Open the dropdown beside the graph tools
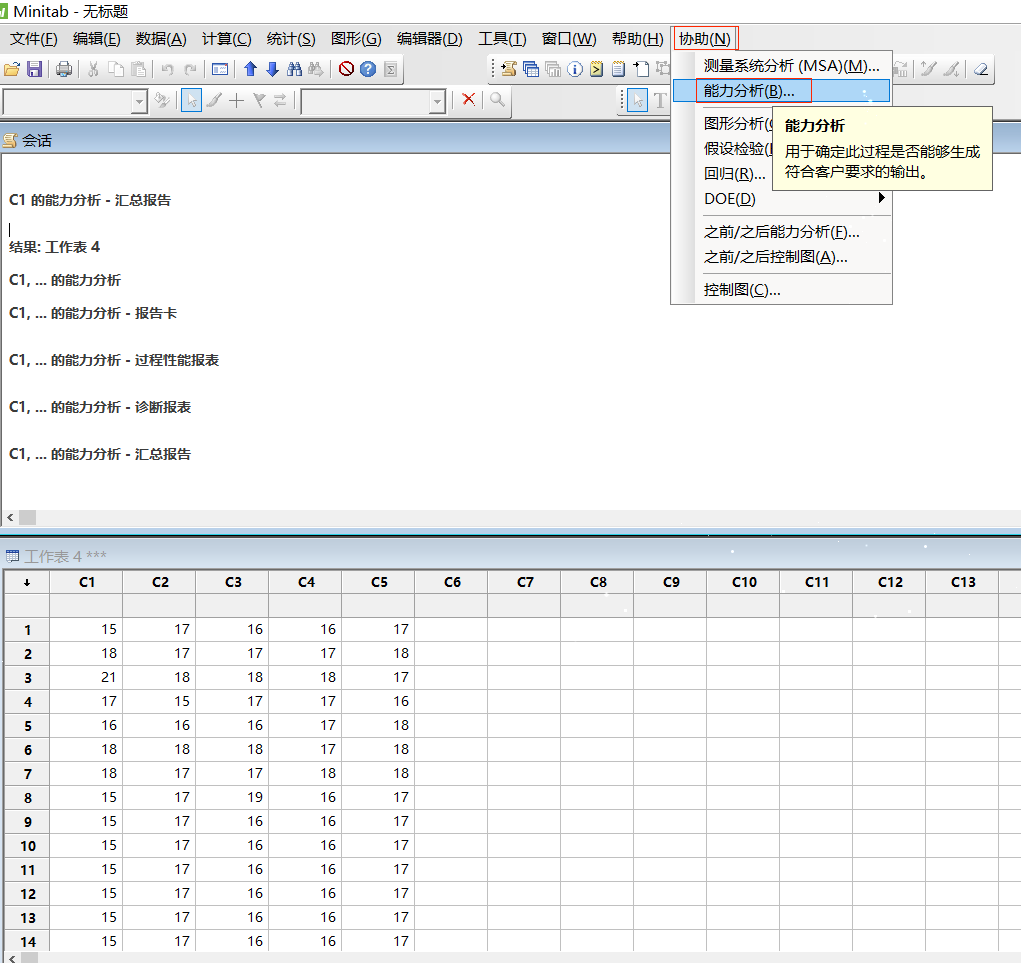Viewport: 1021px width, 963px height. coord(438,99)
